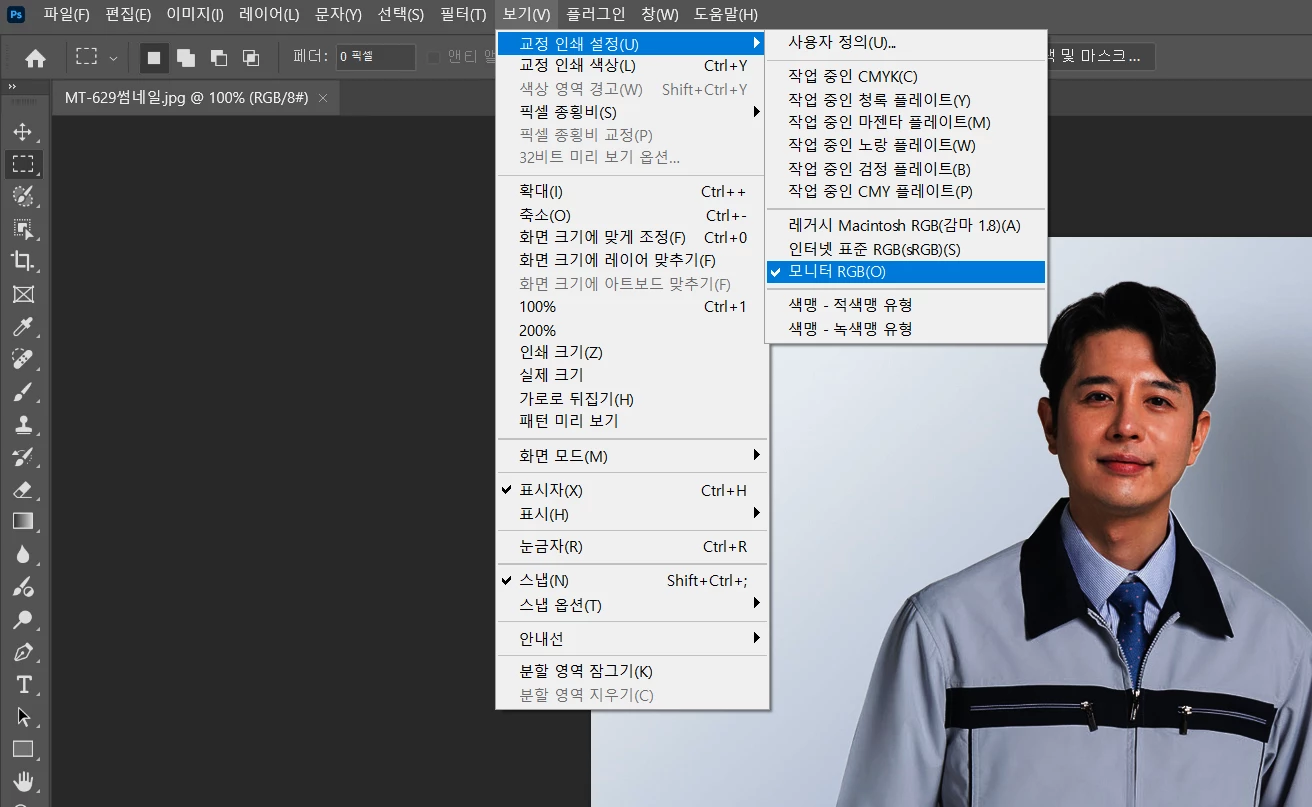Select the Move tool
Viewport: 1312px width, 807px height.
(23, 132)
